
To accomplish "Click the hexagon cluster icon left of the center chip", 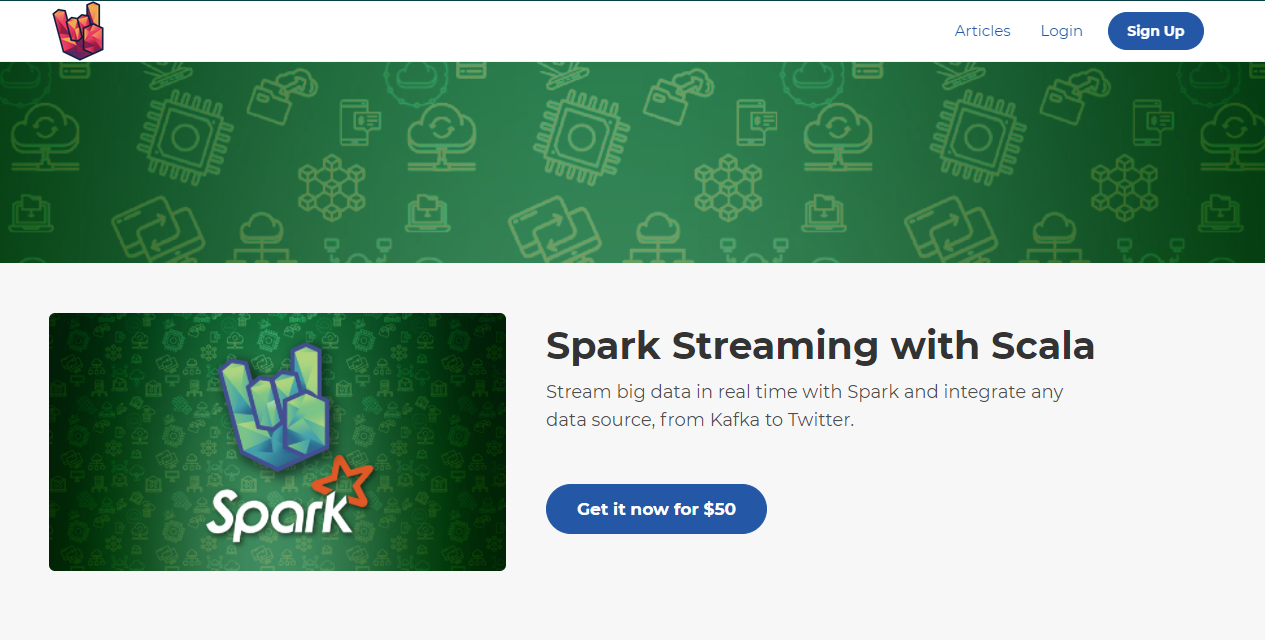I will pos(332,187).
